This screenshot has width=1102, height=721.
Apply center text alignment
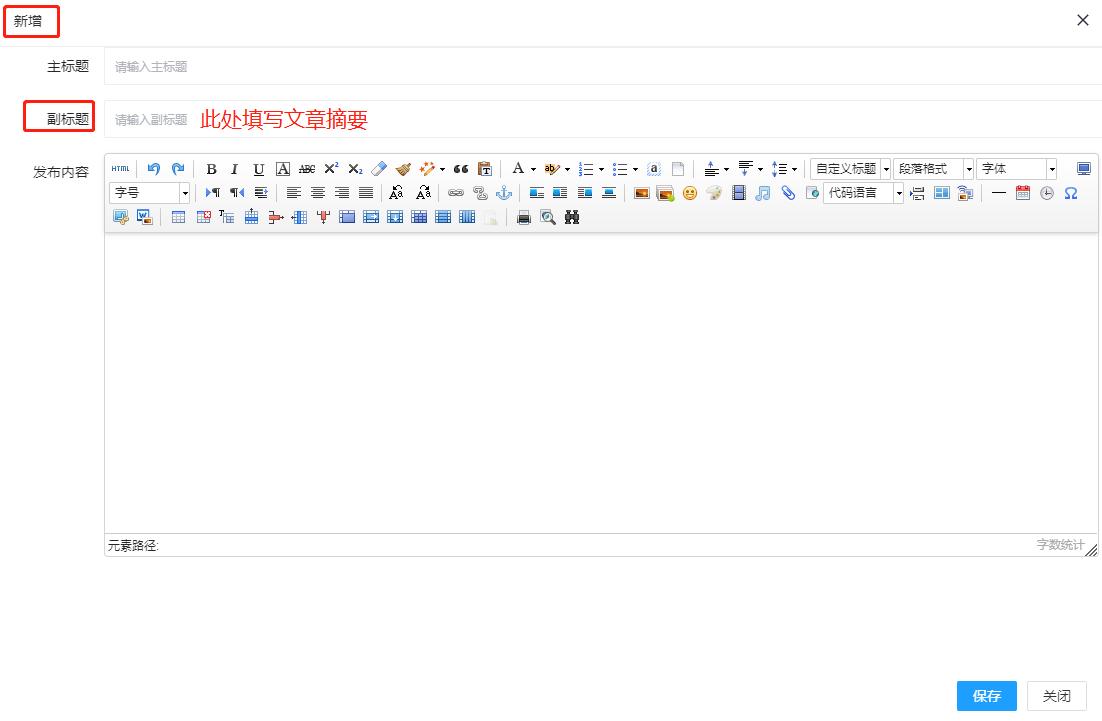point(319,193)
